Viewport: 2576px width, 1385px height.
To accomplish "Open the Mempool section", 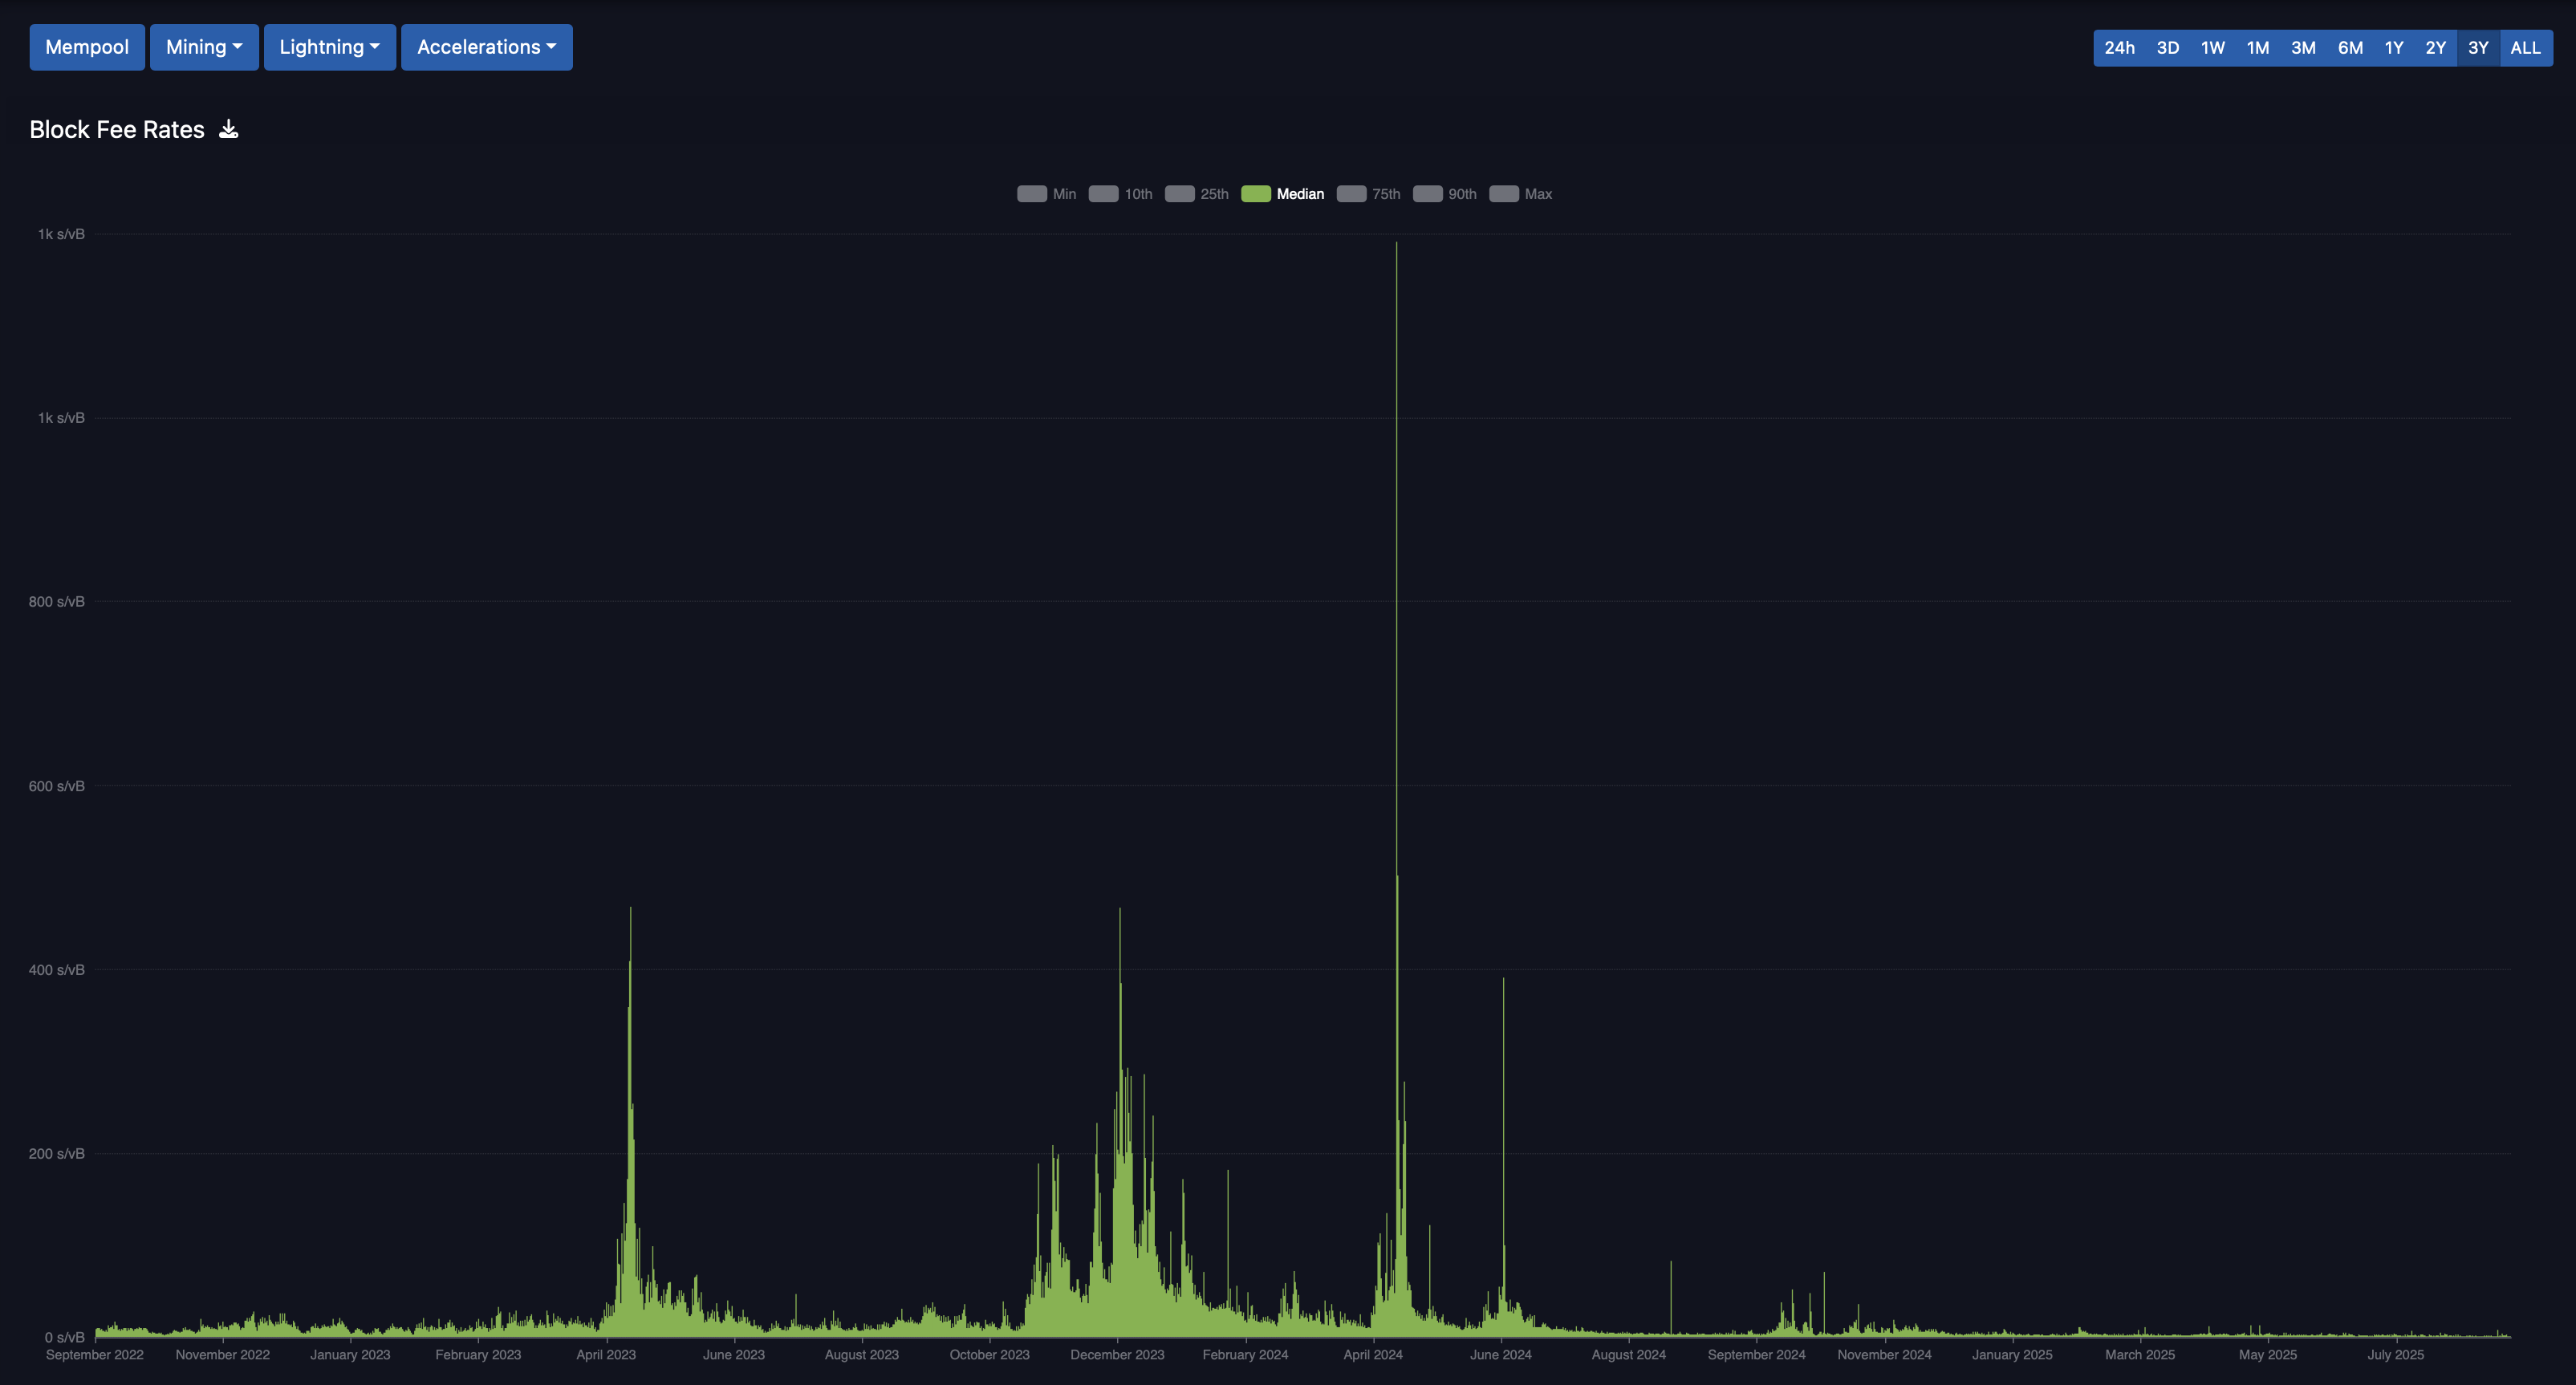I will point(87,47).
